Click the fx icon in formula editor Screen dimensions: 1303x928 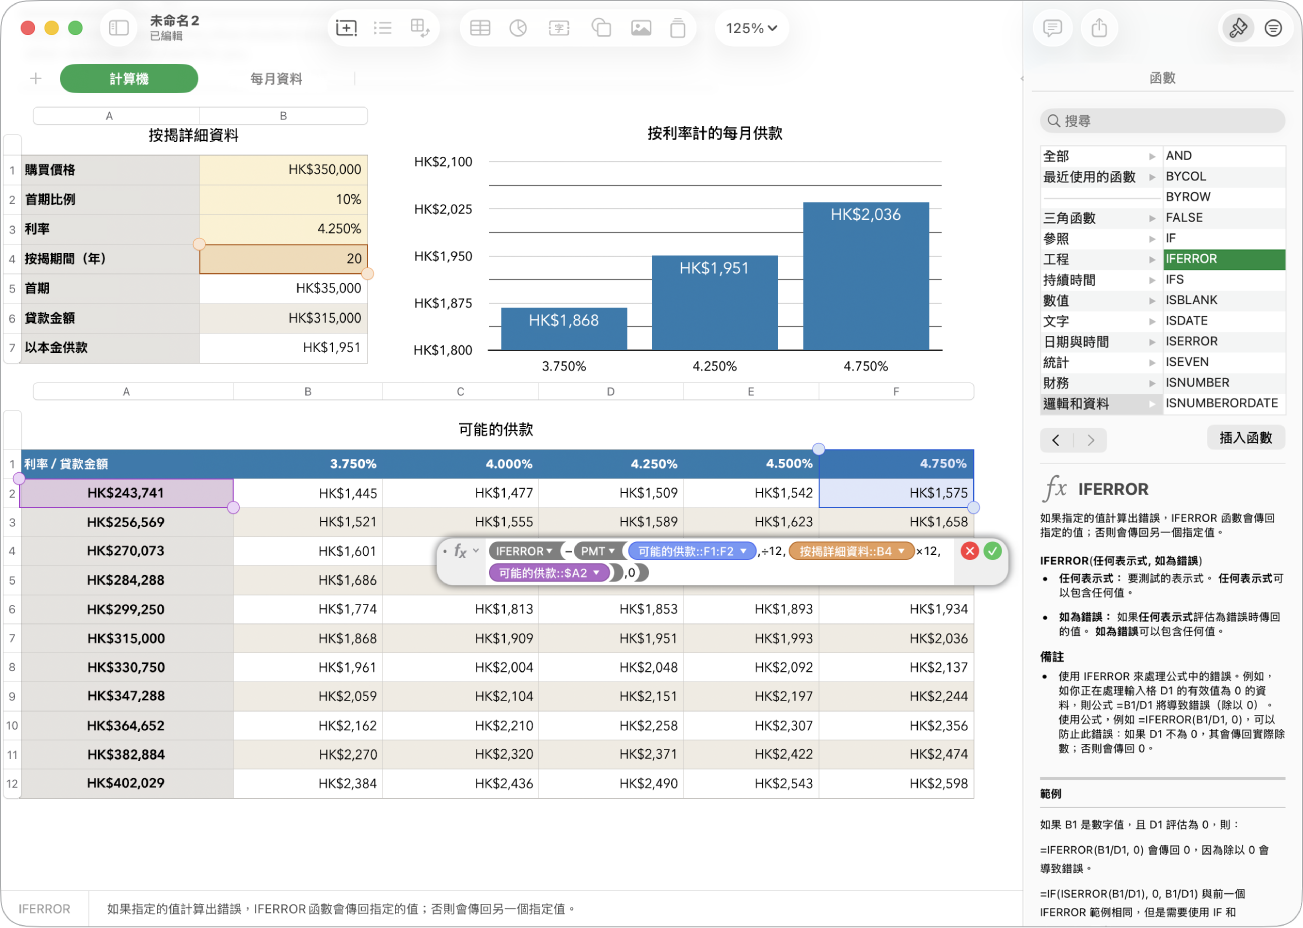(x=460, y=551)
